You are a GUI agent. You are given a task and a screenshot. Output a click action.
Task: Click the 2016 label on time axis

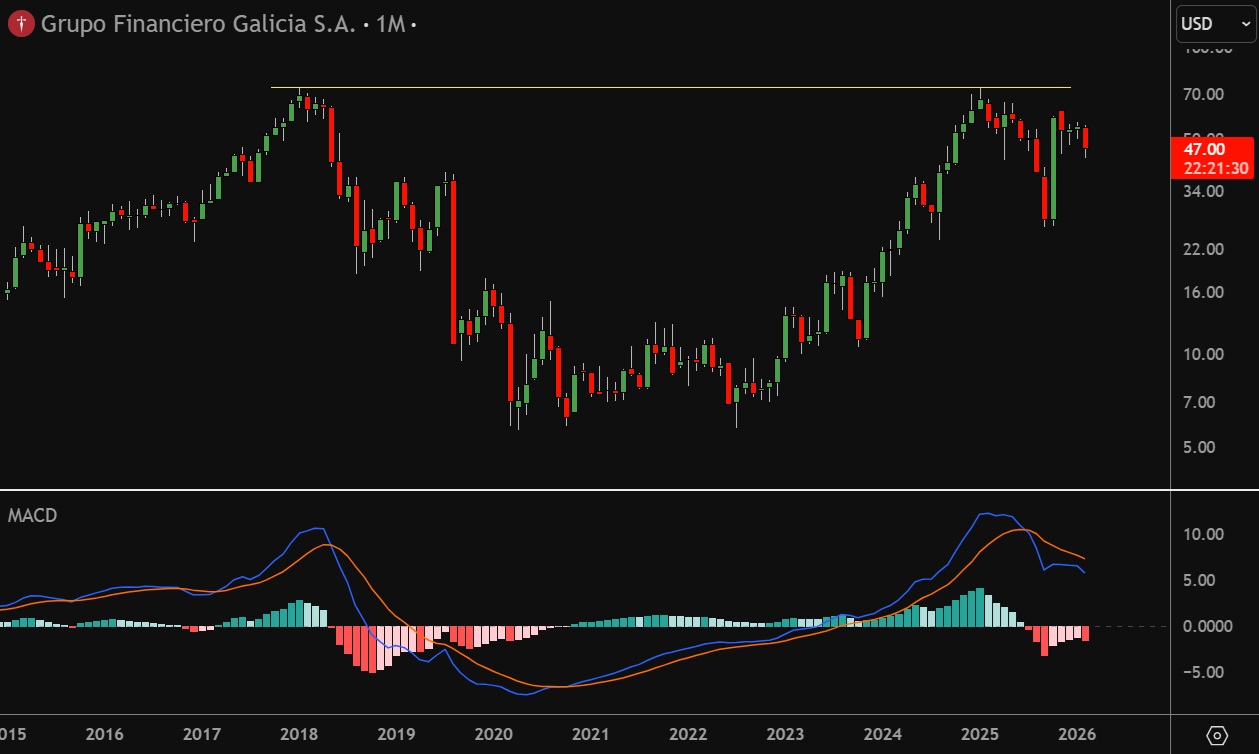click(104, 735)
